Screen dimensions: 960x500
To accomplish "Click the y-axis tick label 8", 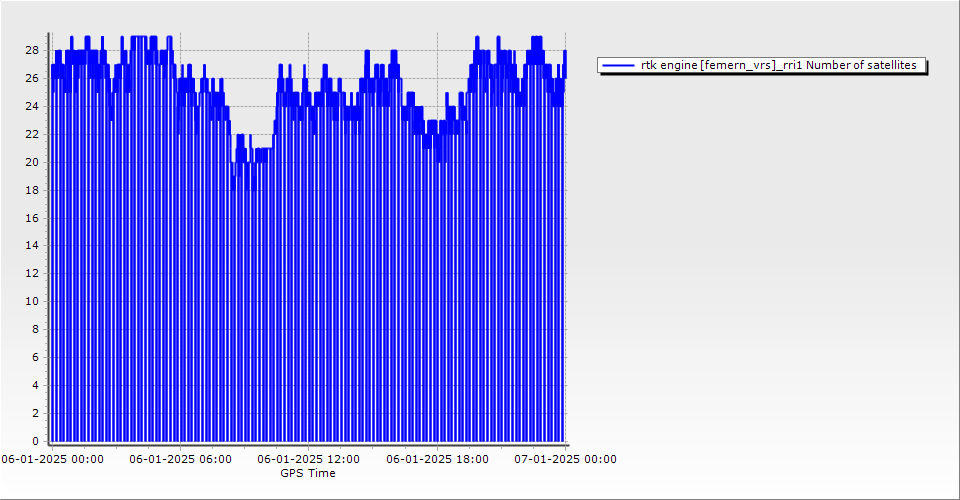I will coord(35,329).
